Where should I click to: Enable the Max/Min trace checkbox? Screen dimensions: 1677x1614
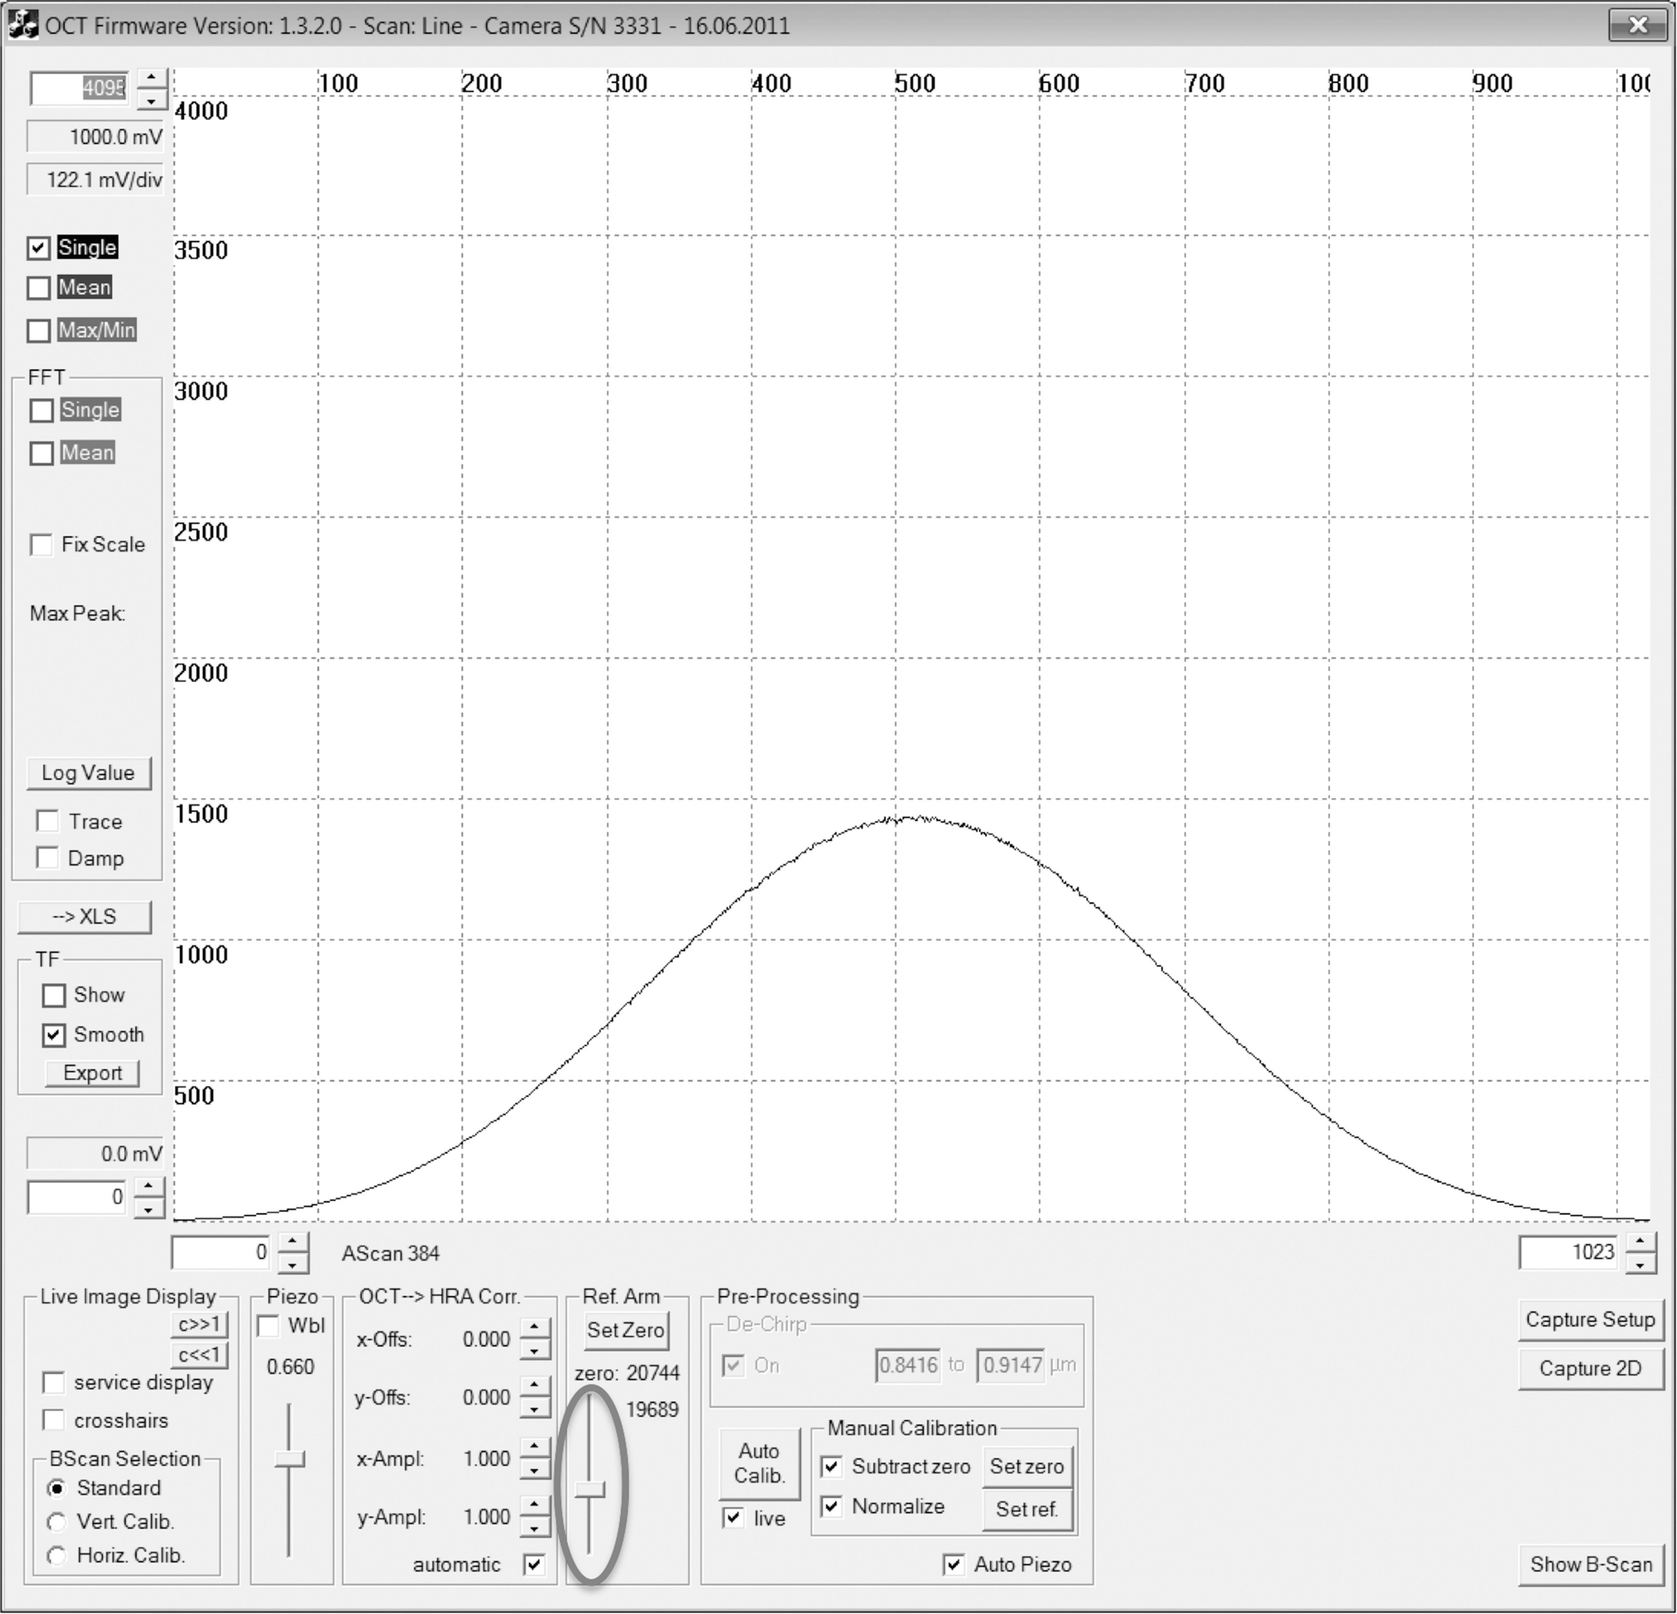(x=39, y=331)
